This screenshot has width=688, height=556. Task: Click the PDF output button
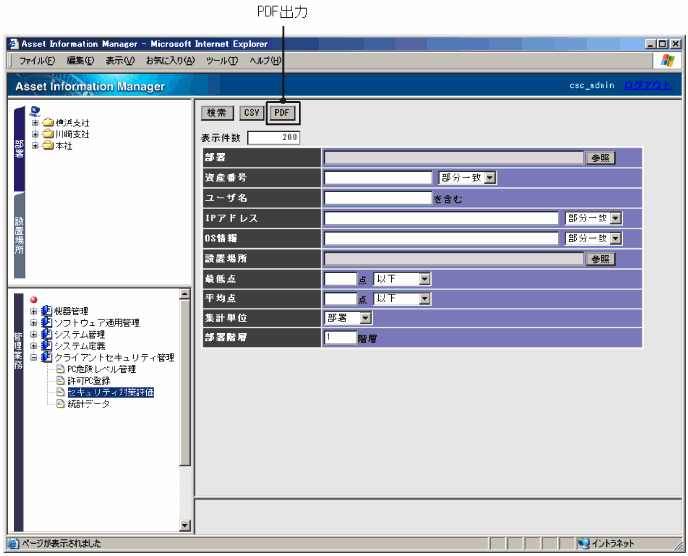[x=282, y=113]
